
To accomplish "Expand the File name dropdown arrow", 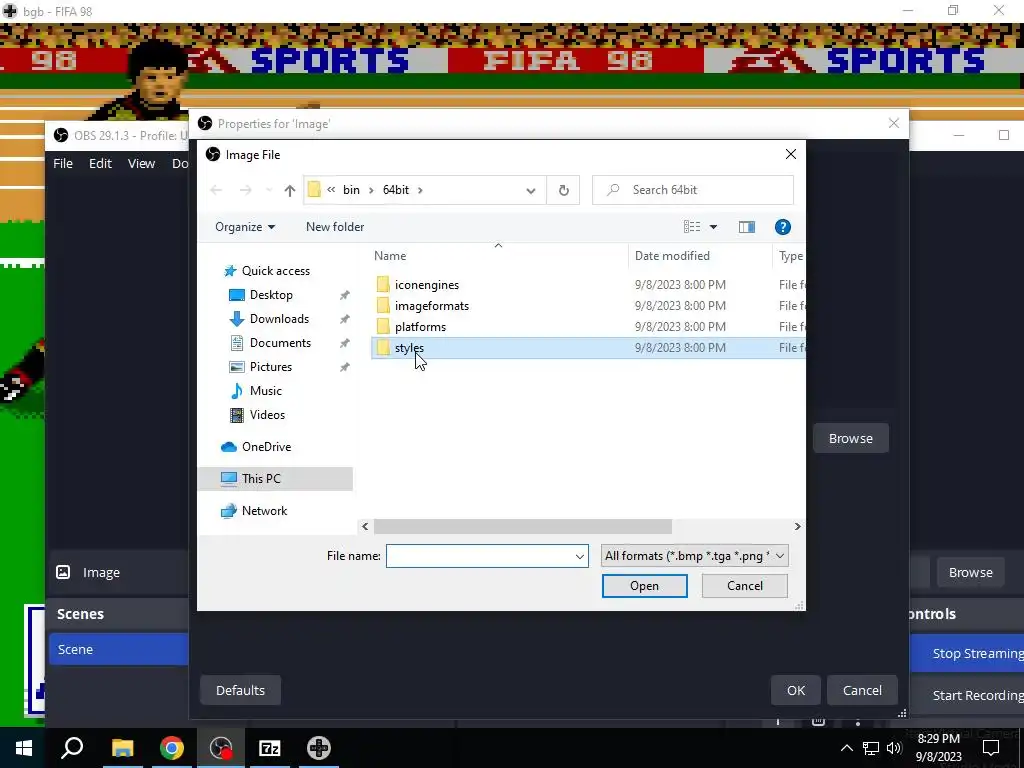I will (579, 556).
